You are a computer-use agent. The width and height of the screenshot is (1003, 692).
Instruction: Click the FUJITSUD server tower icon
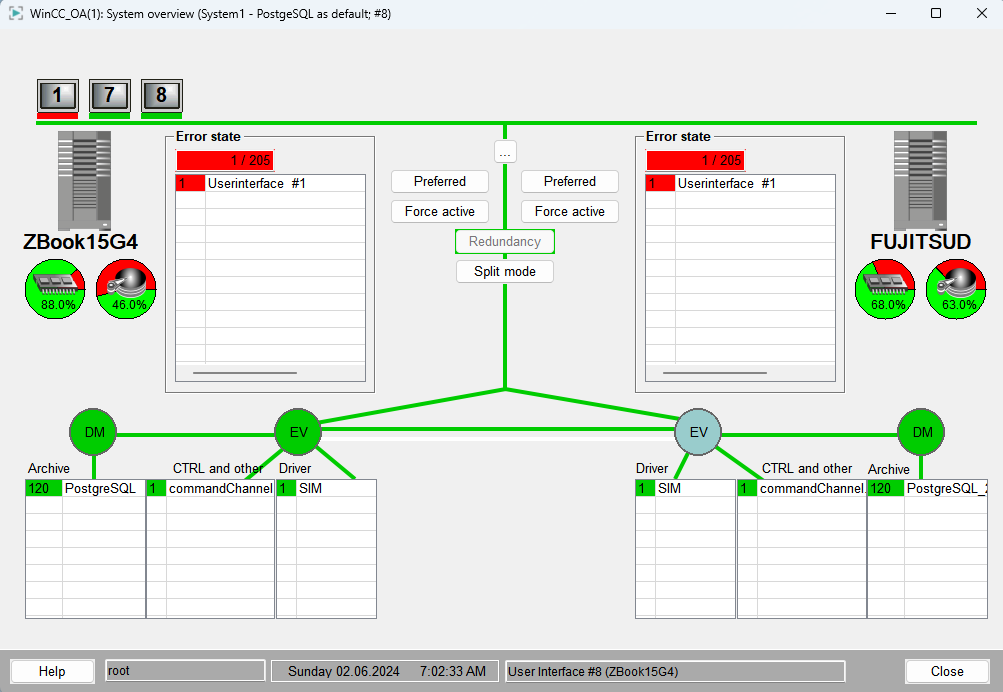tap(921, 180)
